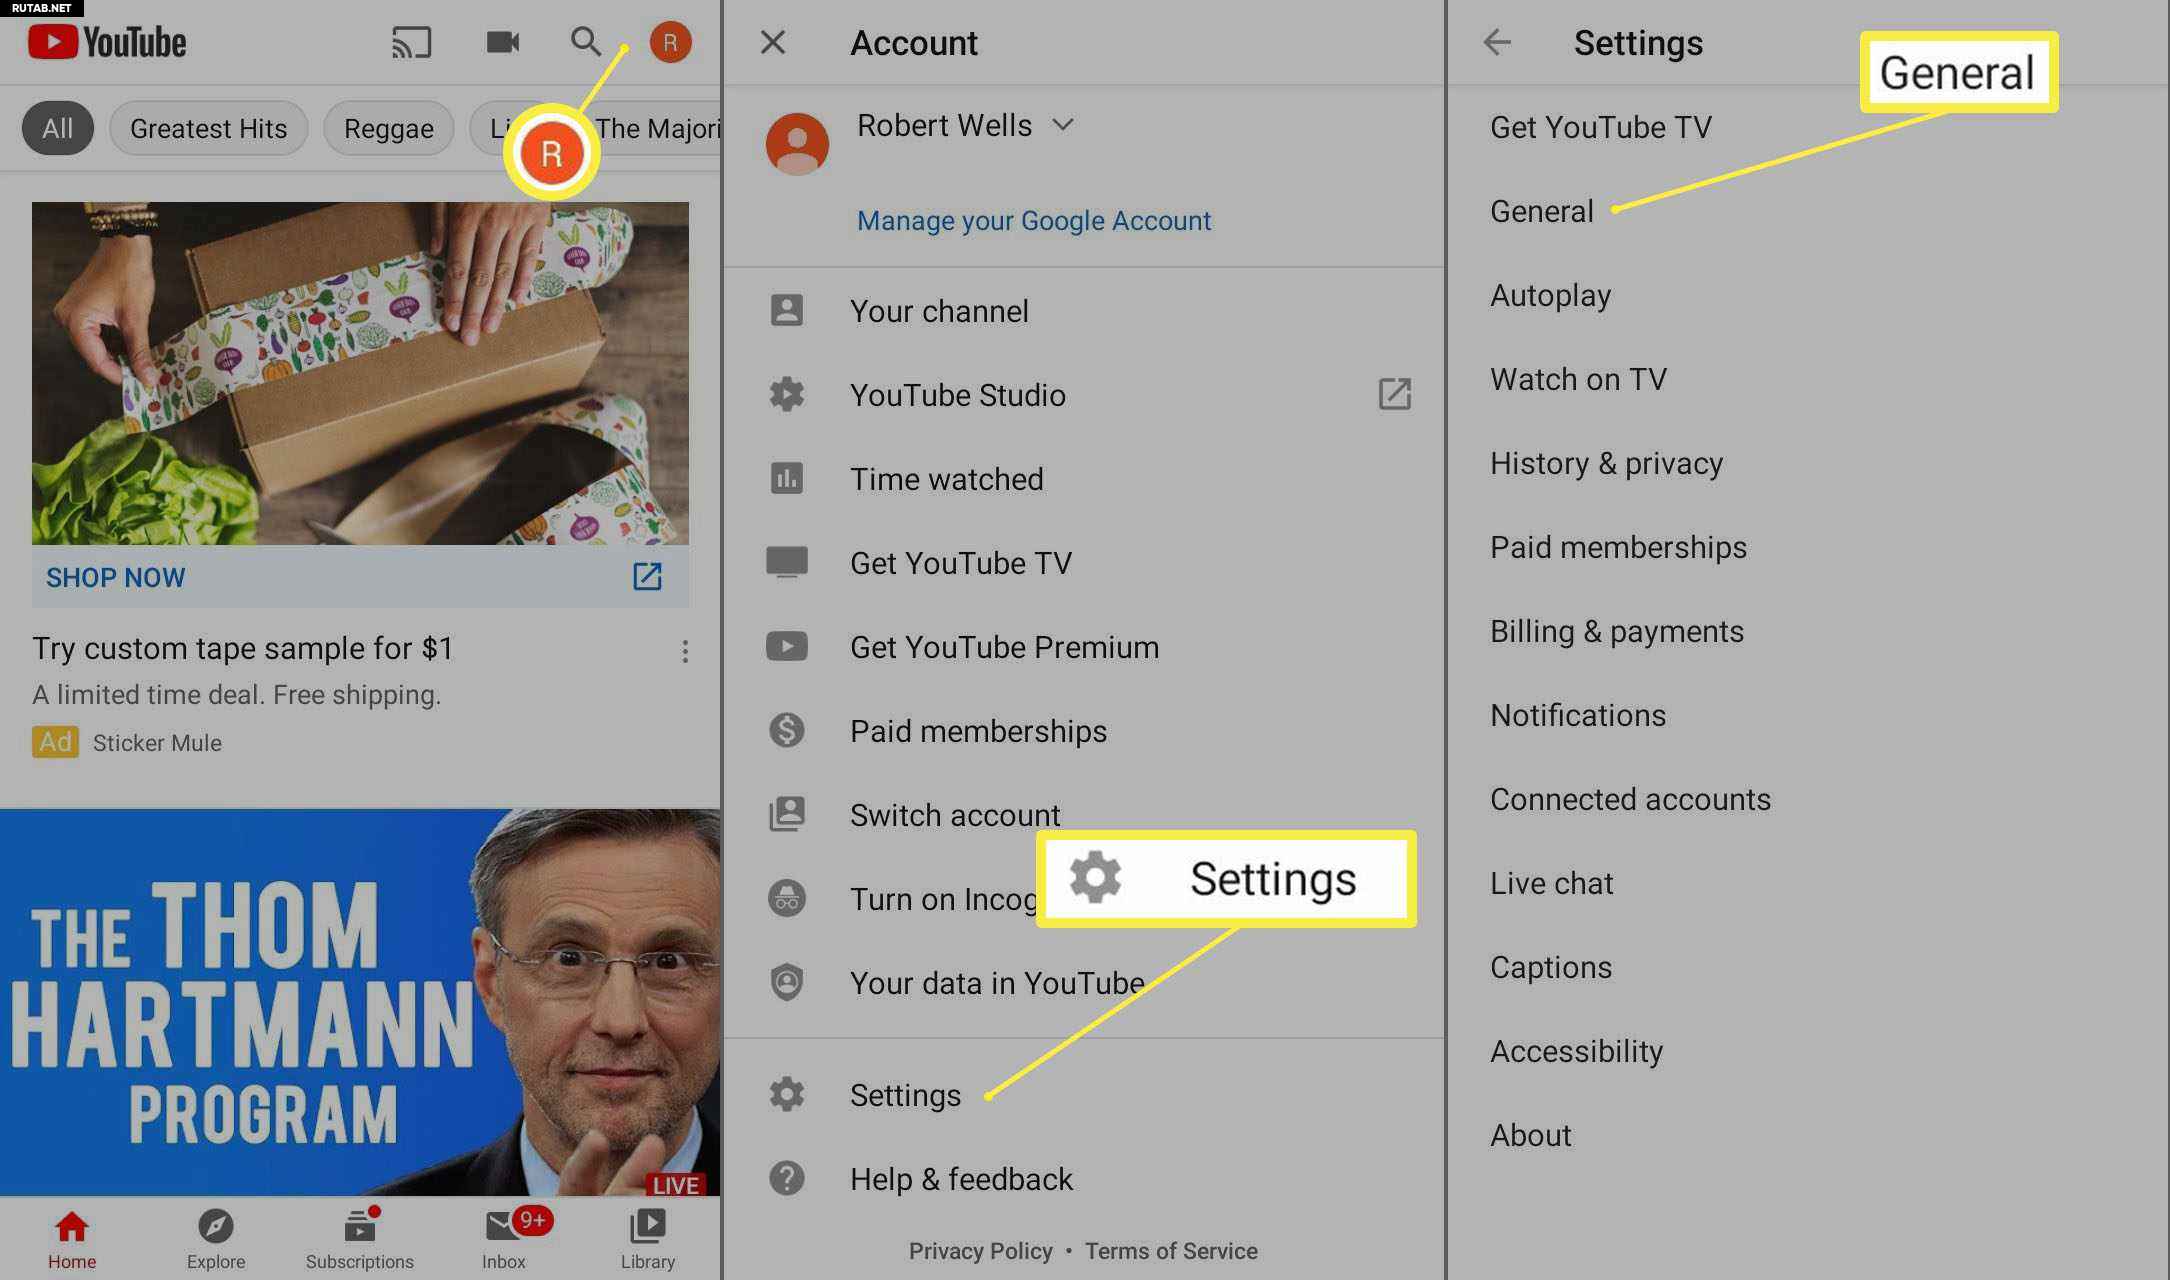Tap the Robert Wells profile picture
The height and width of the screenshot is (1280, 2170).
[797, 144]
